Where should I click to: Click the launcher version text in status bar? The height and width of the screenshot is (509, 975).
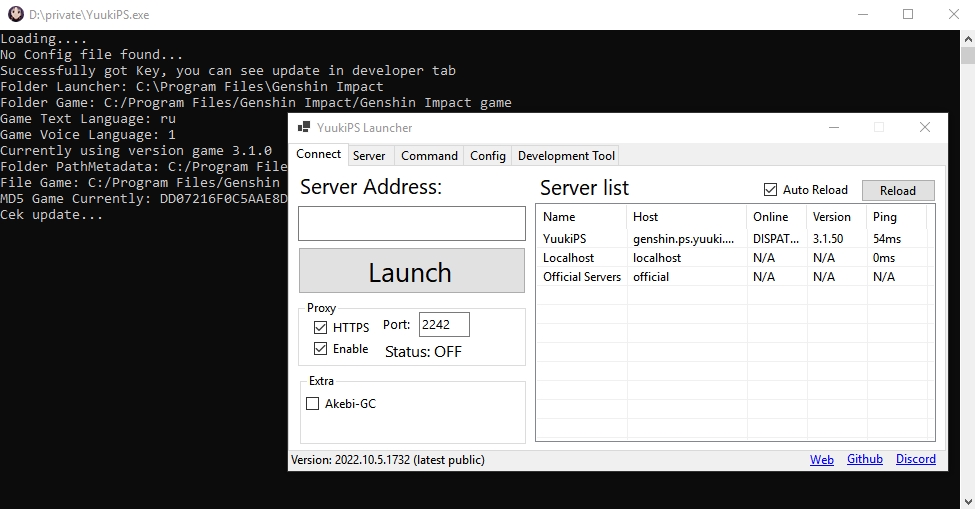(x=388, y=460)
